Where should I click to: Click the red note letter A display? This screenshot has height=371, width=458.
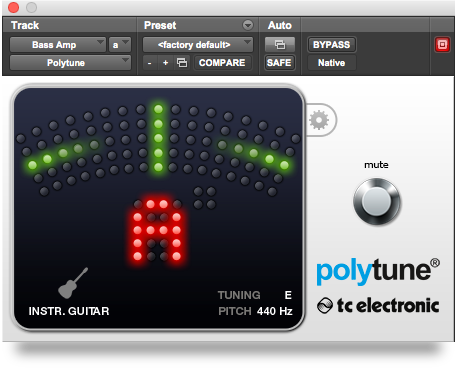pyautogui.click(x=157, y=230)
